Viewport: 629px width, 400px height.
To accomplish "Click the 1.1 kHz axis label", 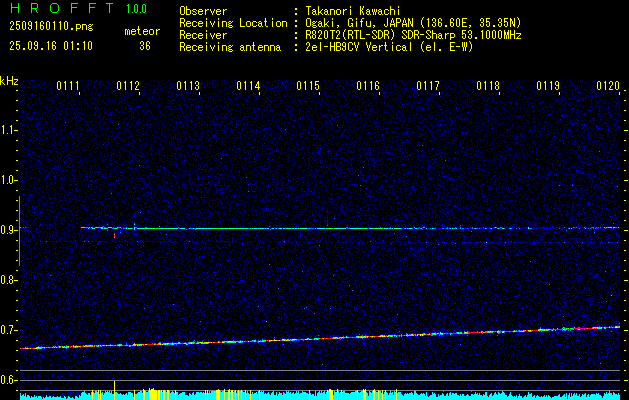I will (x=8, y=130).
